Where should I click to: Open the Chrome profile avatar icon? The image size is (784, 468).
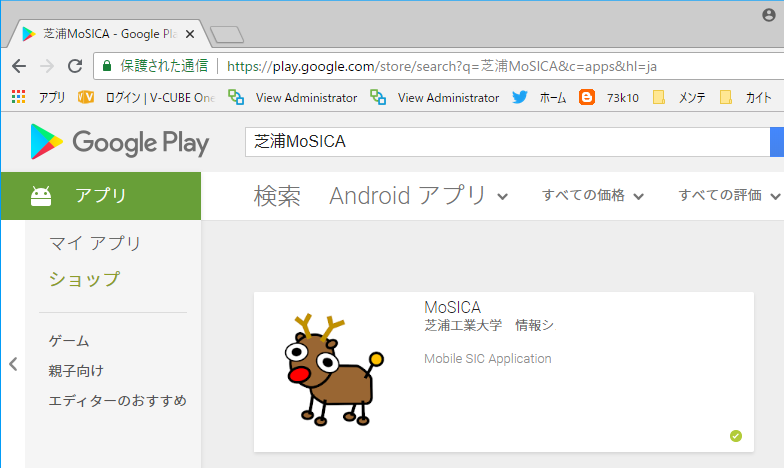click(768, 15)
